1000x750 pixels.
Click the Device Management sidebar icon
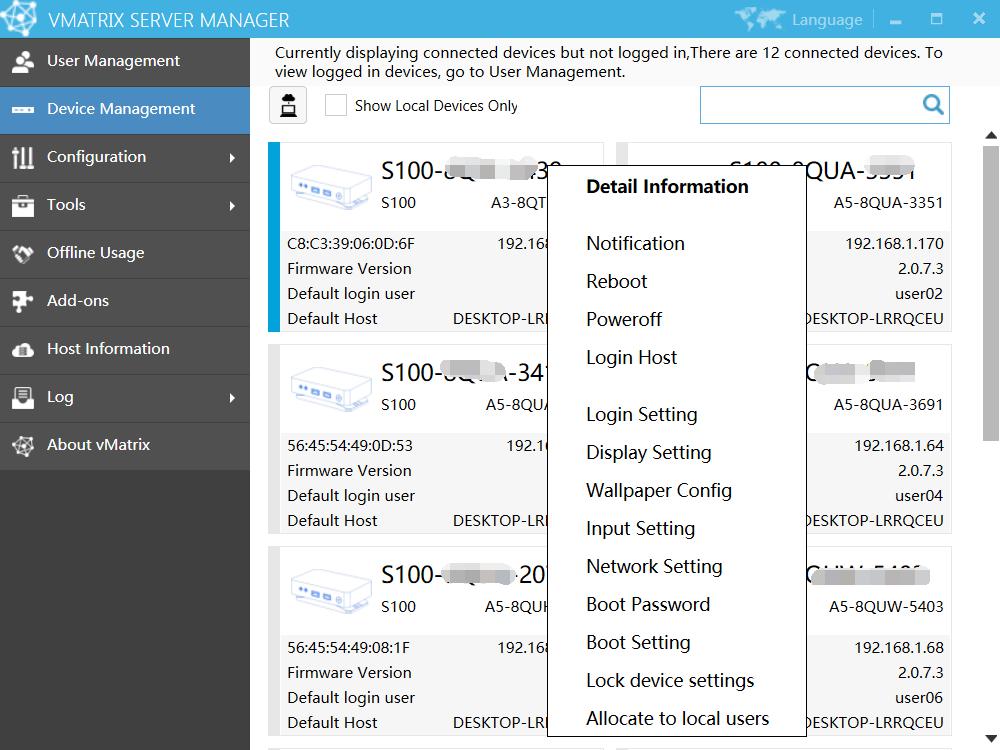(23, 110)
